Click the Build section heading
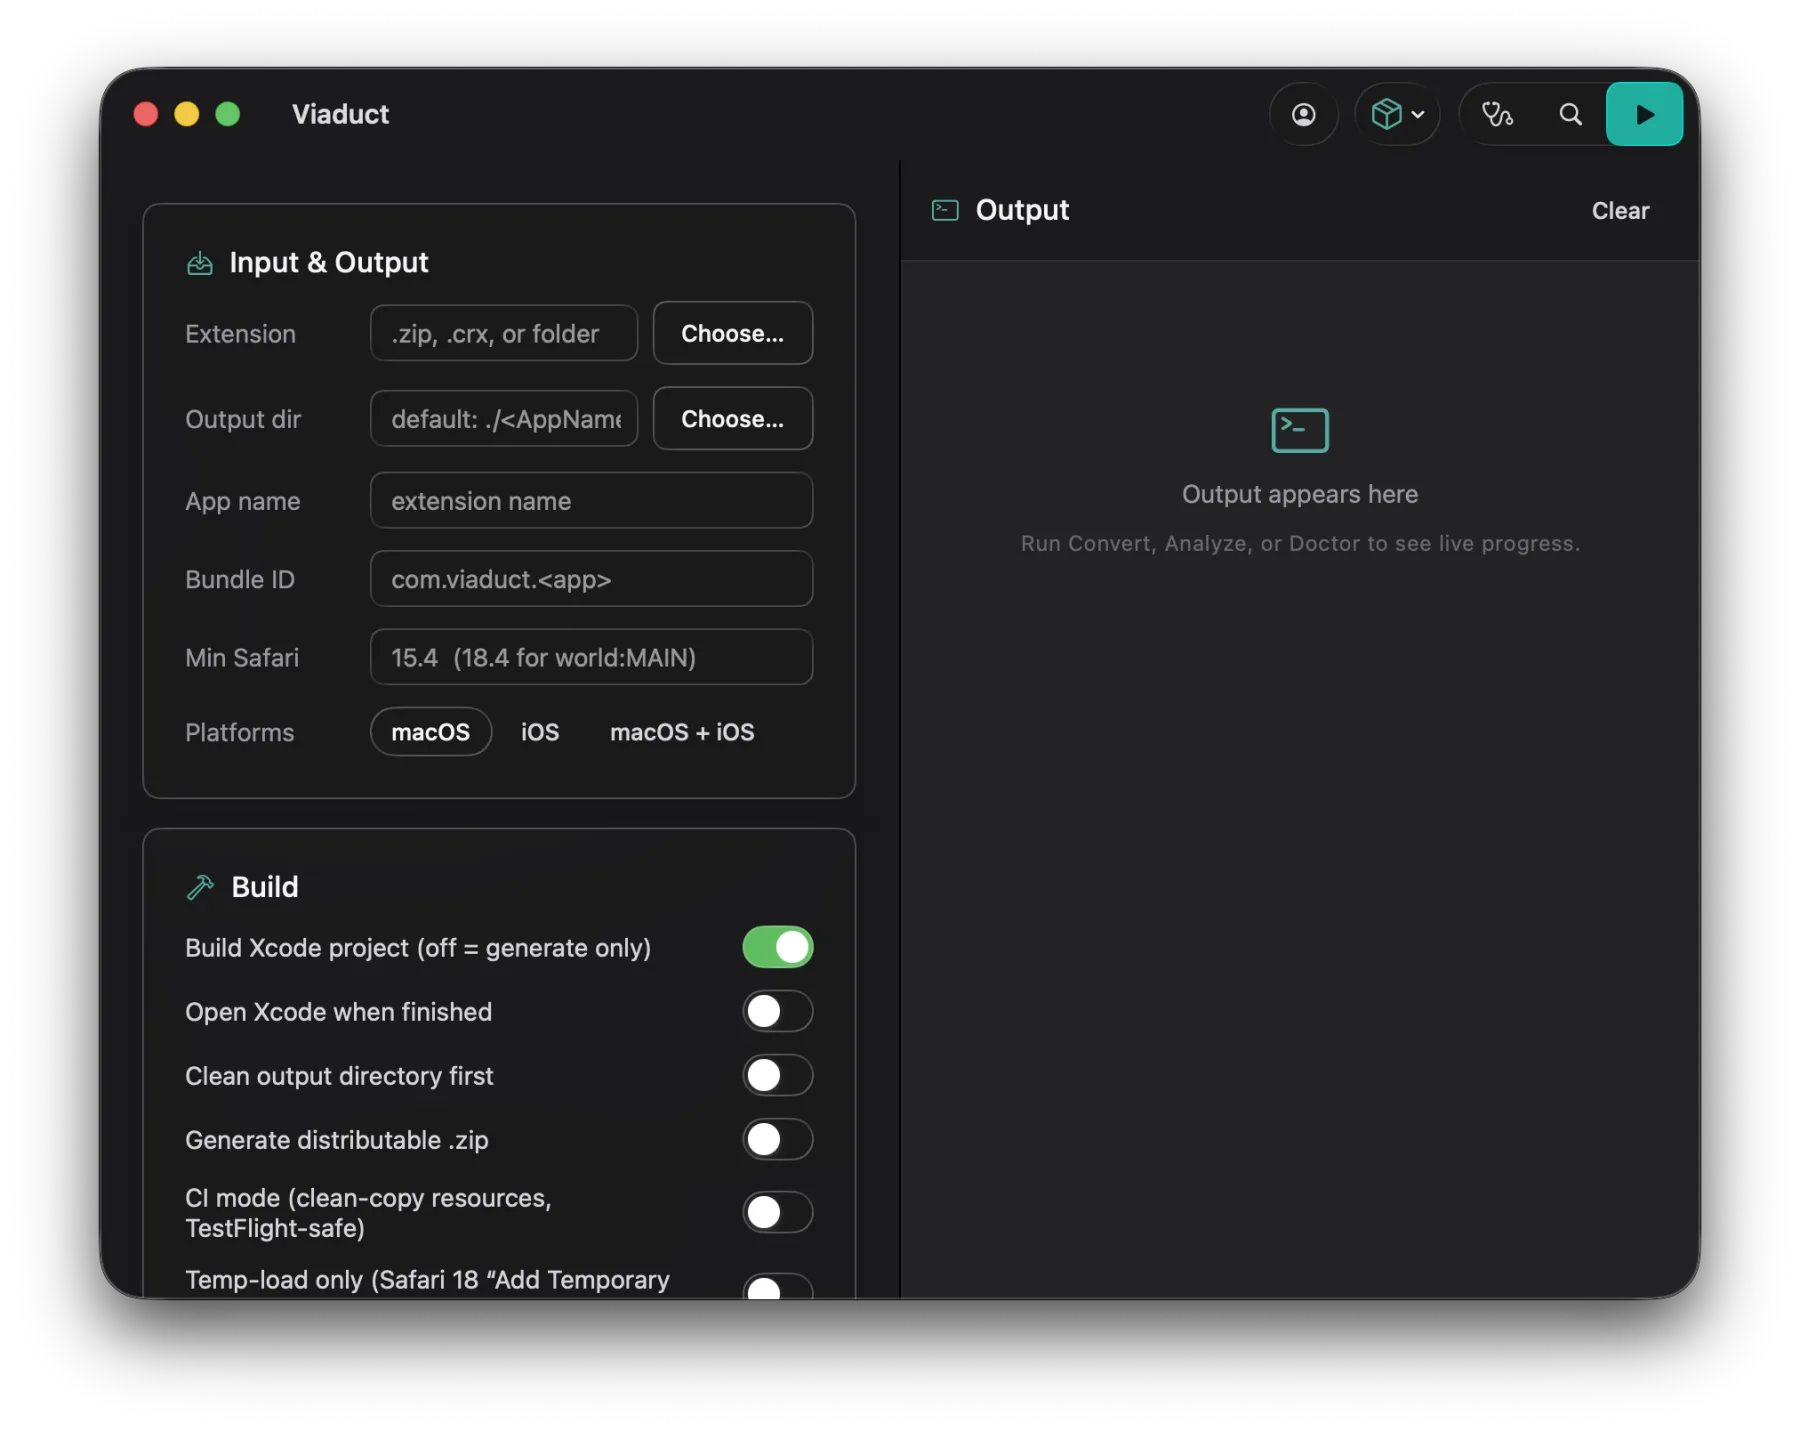1800x1431 pixels. (x=265, y=887)
